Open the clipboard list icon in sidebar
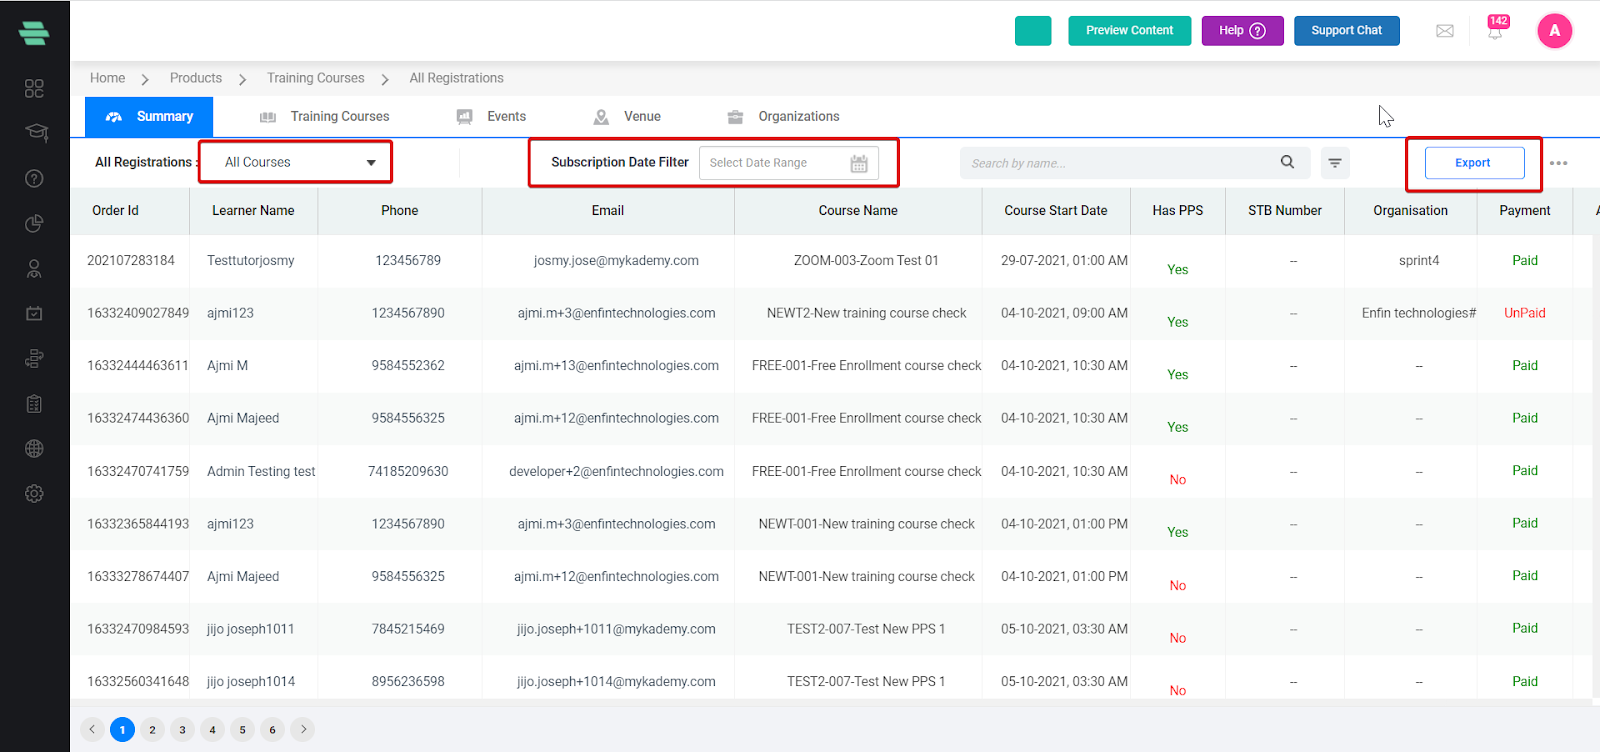The image size is (1600, 752). pos(34,403)
